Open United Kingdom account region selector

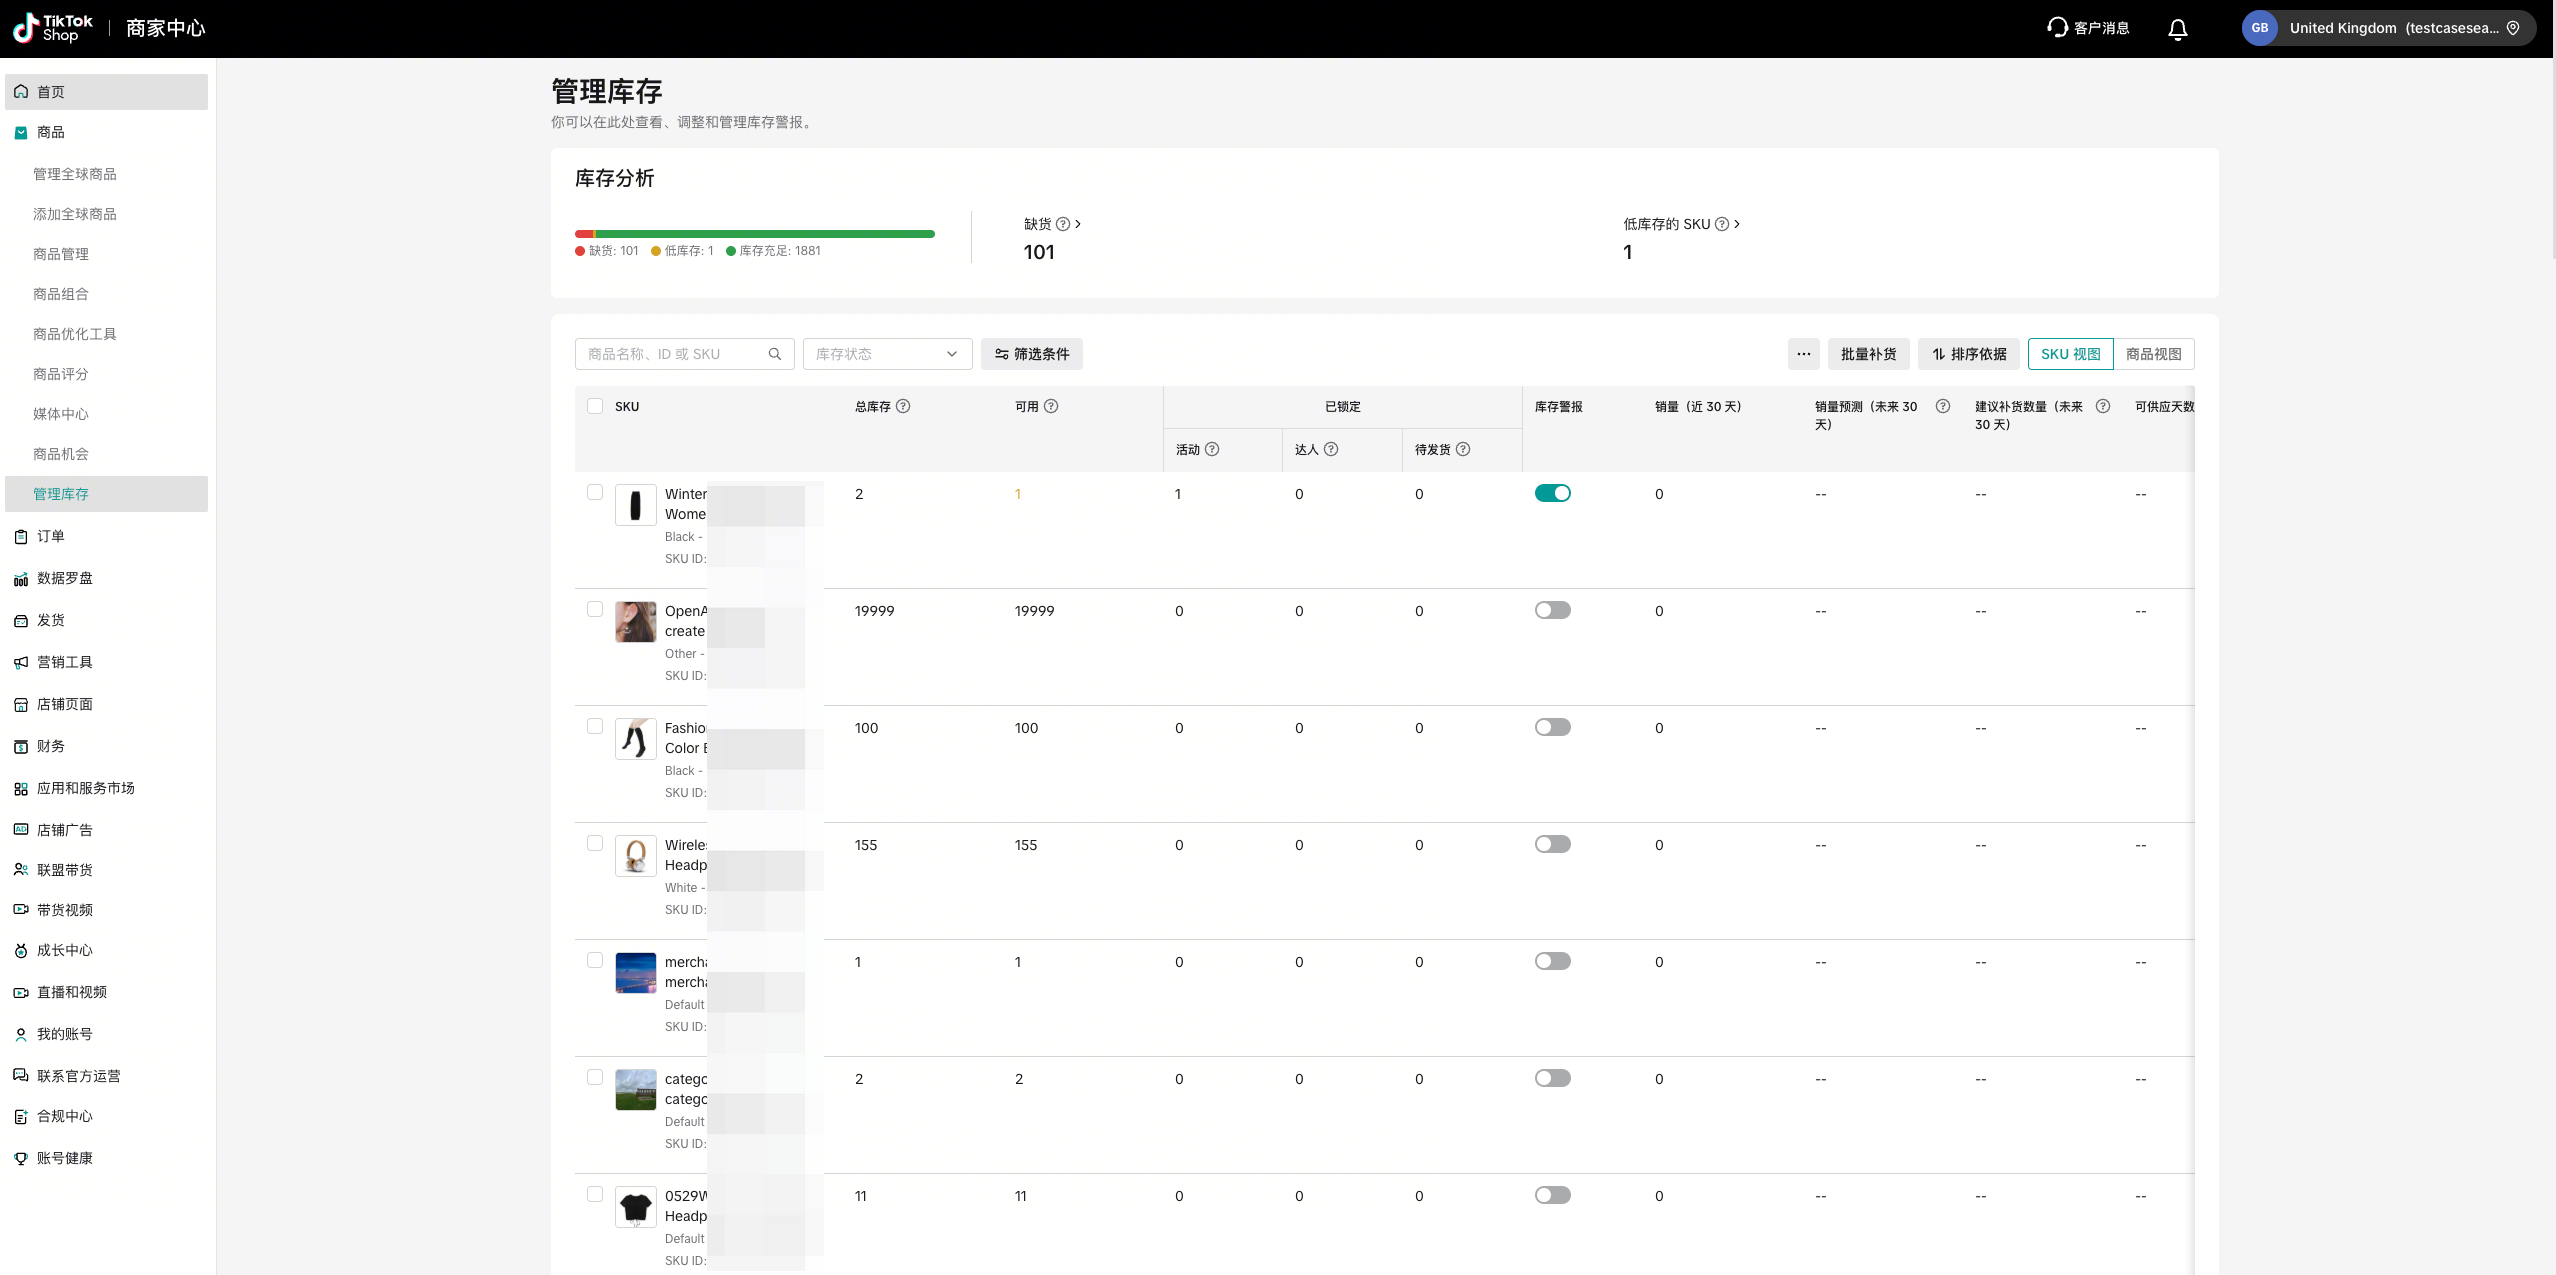(x=2388, y=28)
